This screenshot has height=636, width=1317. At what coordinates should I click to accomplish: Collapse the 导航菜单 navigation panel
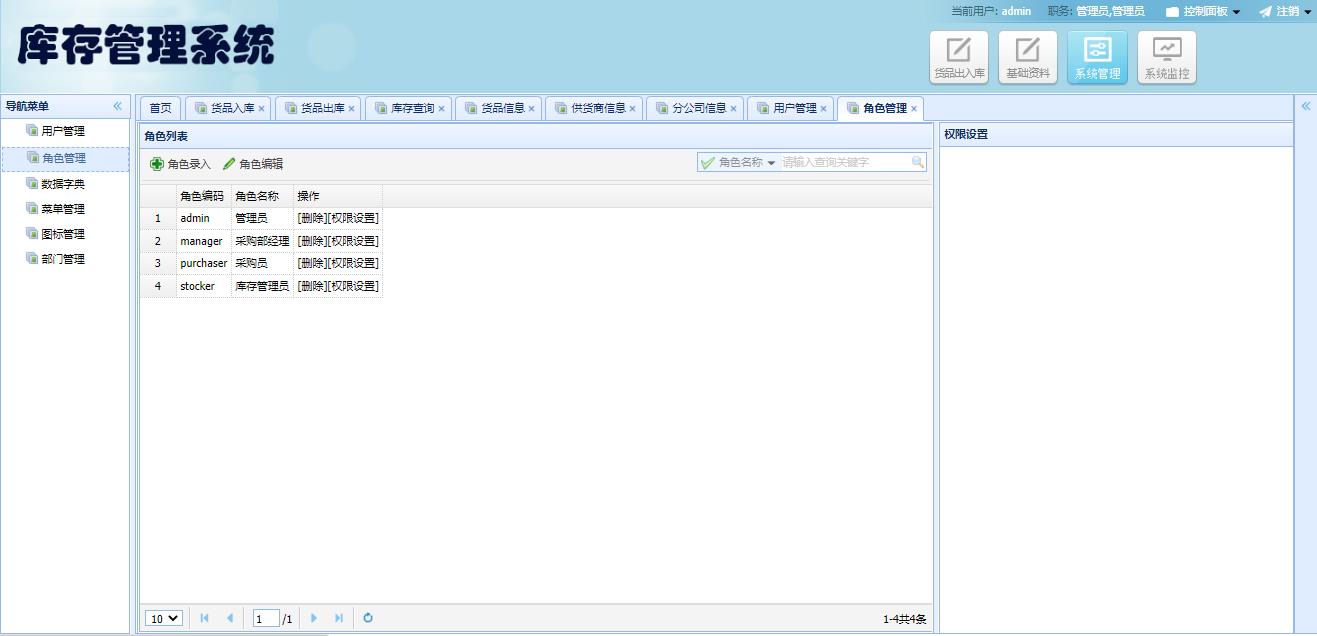117,106
